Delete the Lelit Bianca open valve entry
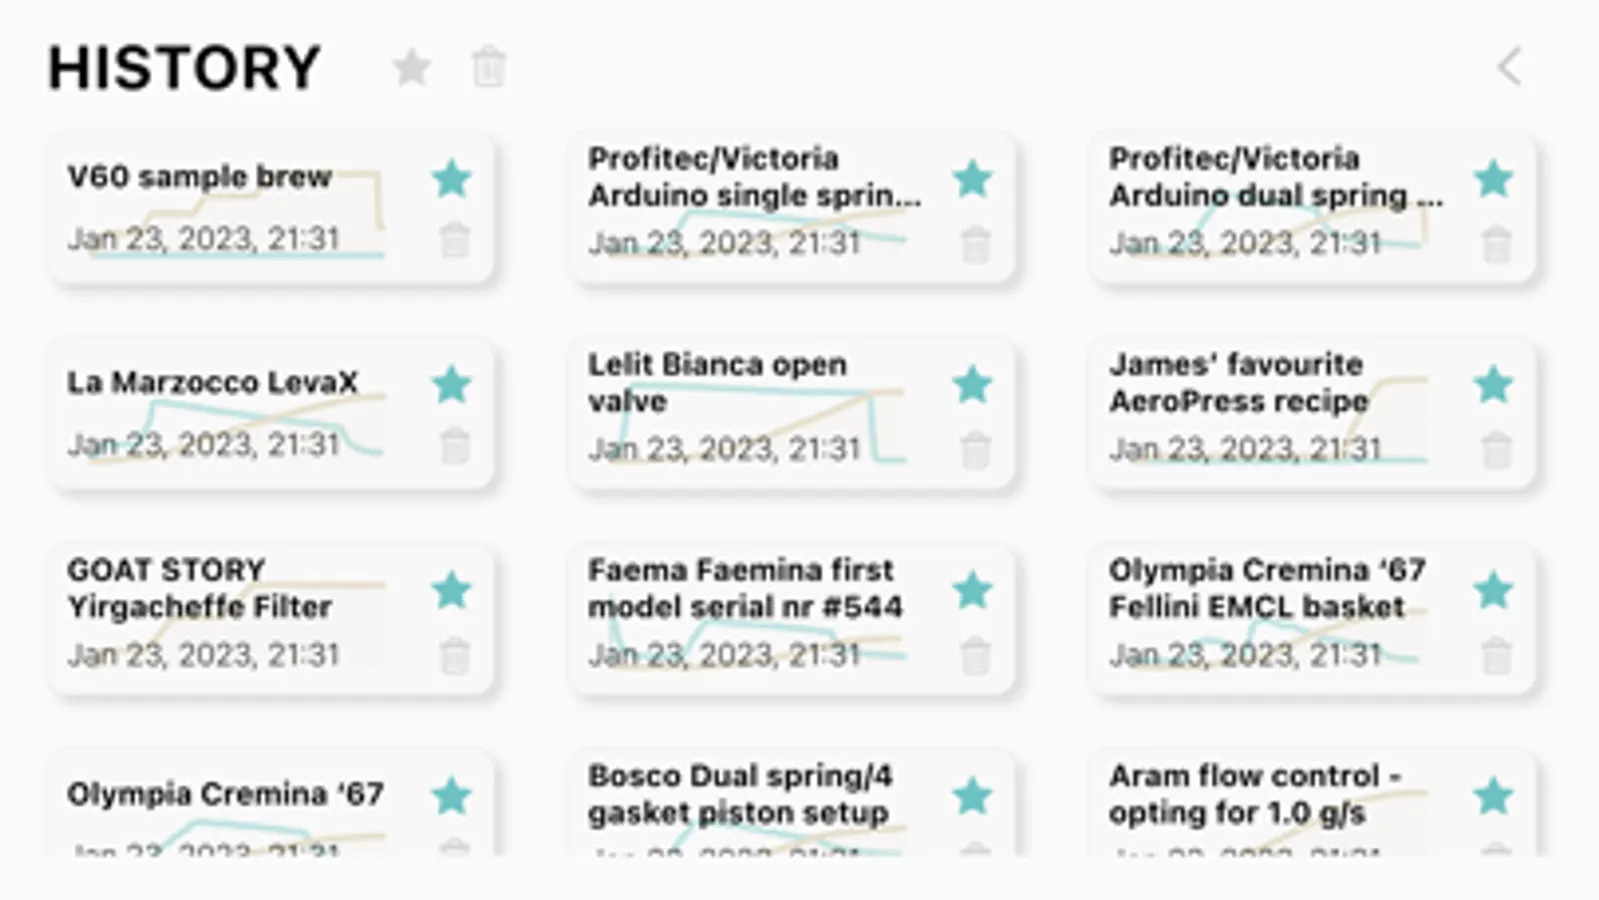This screenshot has width=1599, height=900. pyautogui.click(x=975, y=450)
